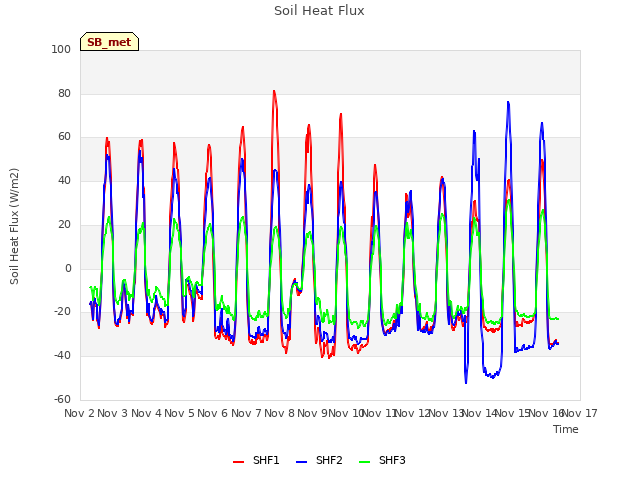Click the y-axis label Soil Heat Flux (W/m2)
This screenshot has width=640, height=480.
[14, 226]
